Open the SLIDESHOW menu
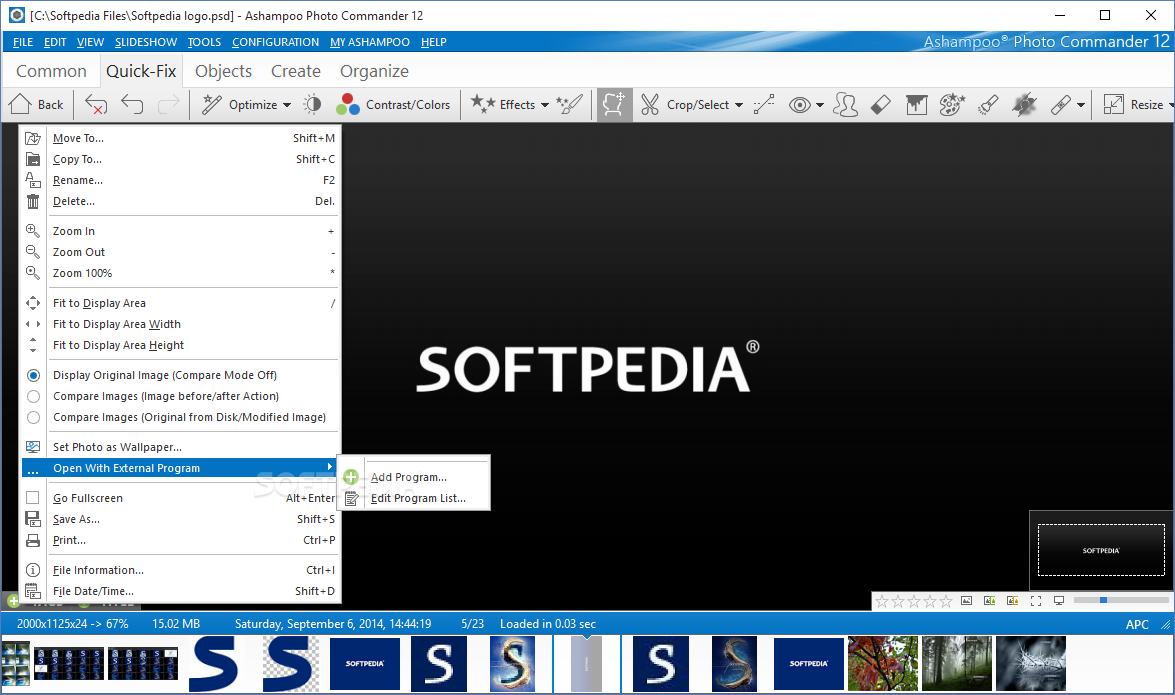The image size is (1175, 695). [x=146, y=42]
